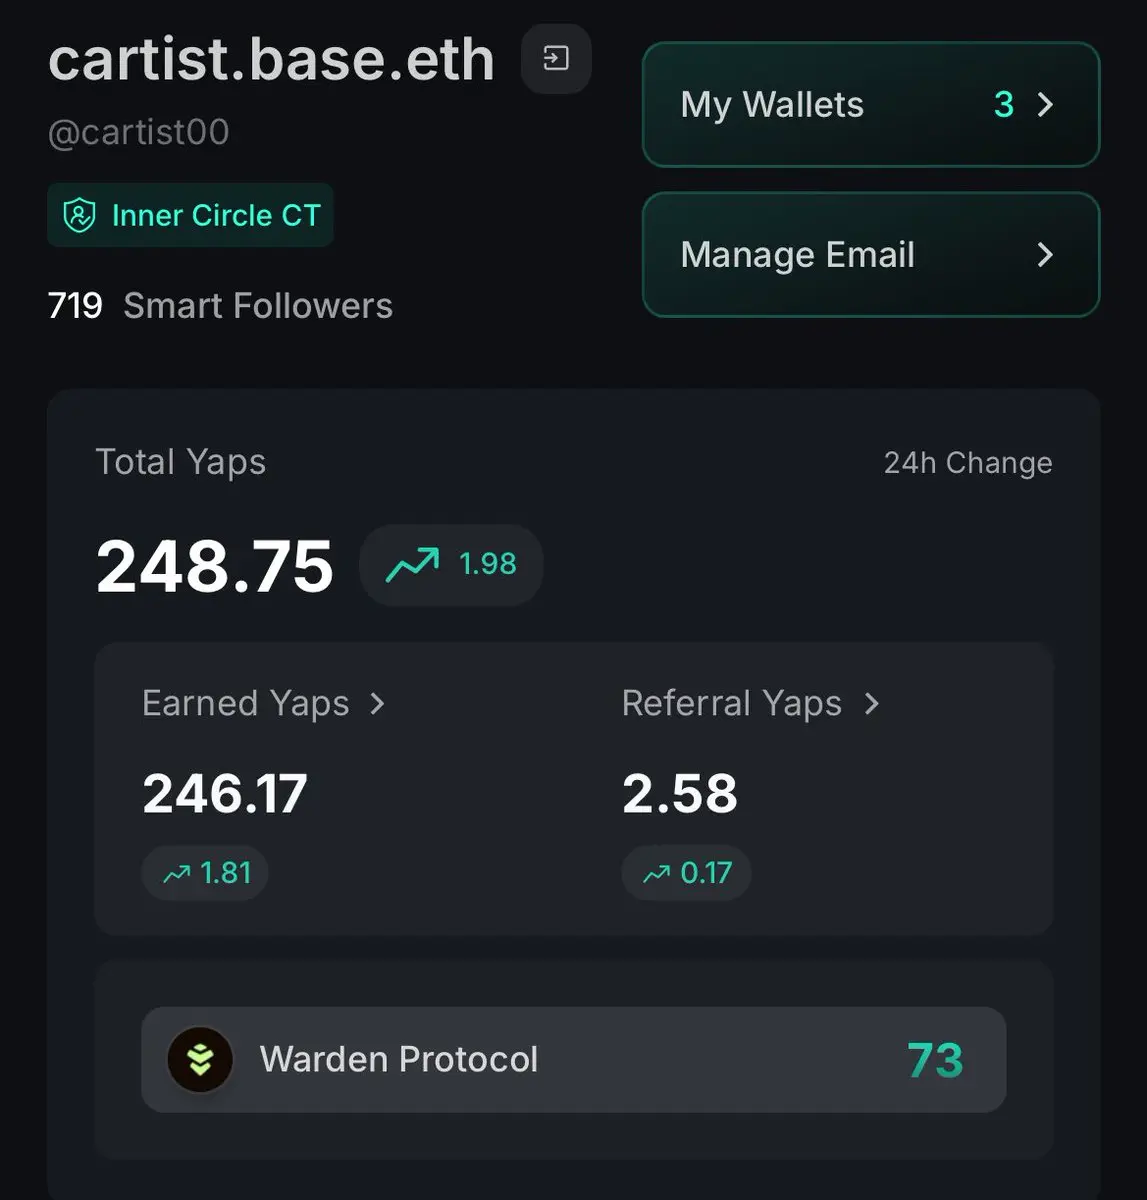Expand My Wallets using its chevron arrow
Screen dimensions: 1147x1200
tap(1045, 104)
